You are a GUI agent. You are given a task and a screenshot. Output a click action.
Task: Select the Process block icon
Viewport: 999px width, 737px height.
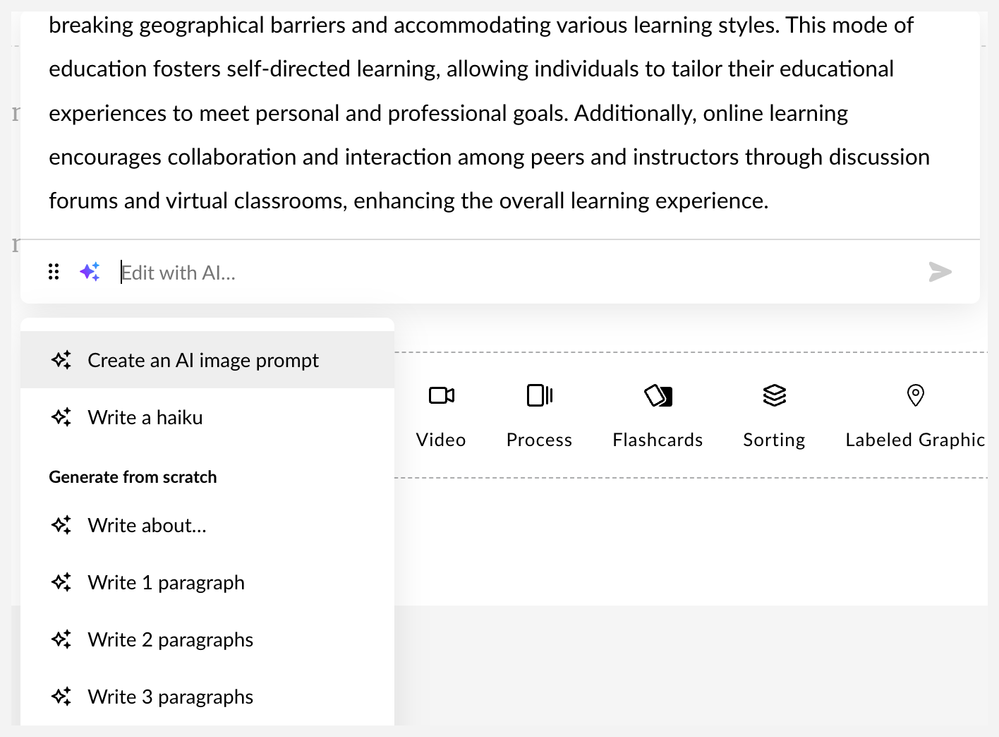click(539, 396)
